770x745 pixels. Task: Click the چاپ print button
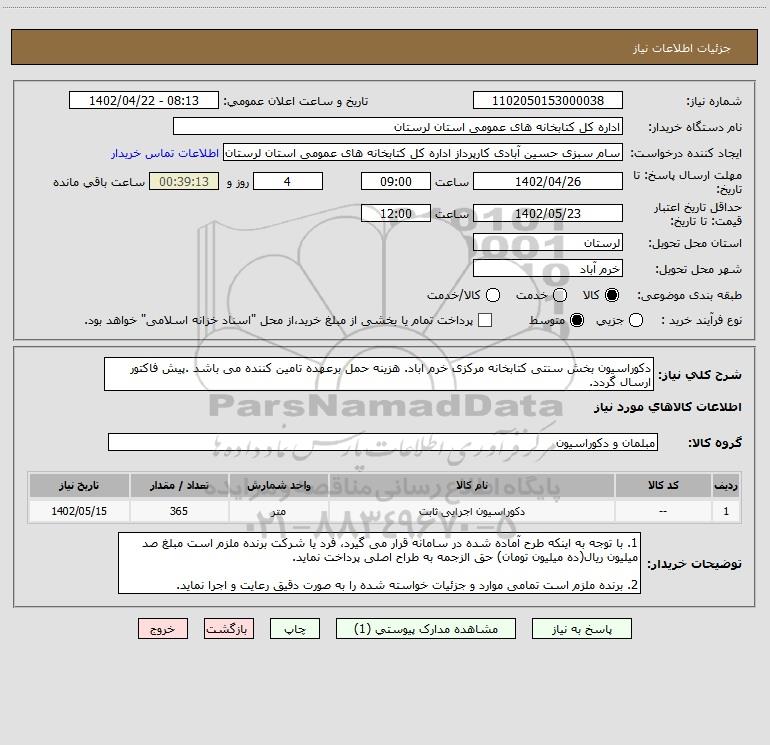[295, 629]
